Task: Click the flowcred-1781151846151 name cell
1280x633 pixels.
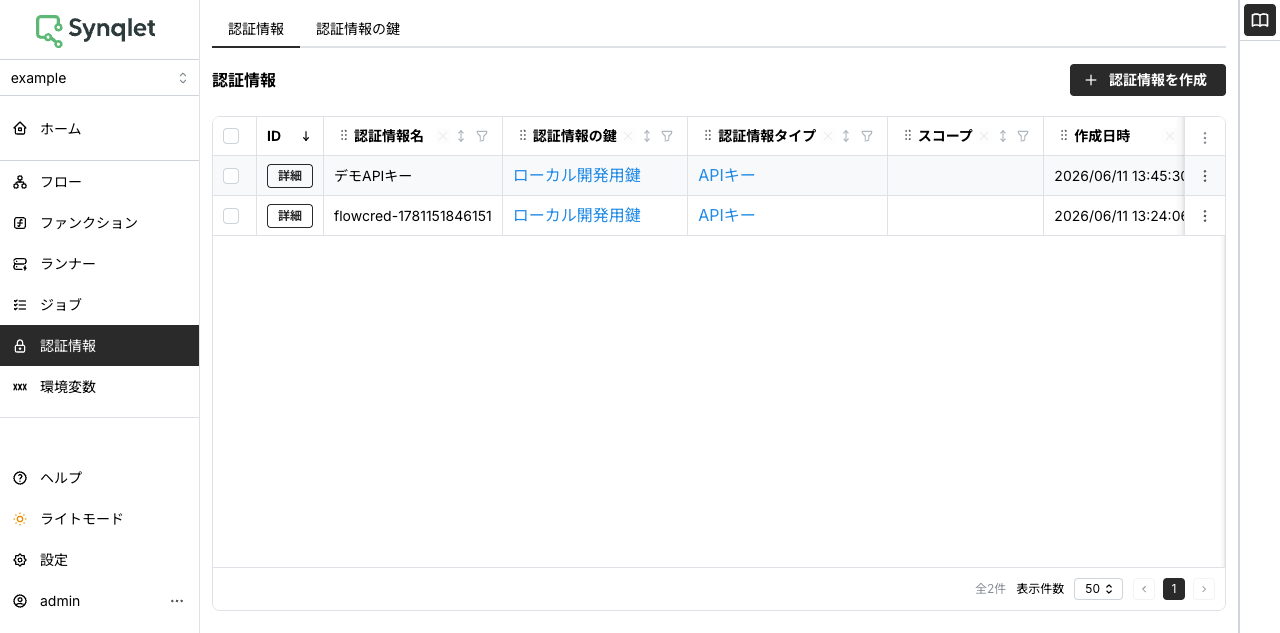Action: click(413, 216)
